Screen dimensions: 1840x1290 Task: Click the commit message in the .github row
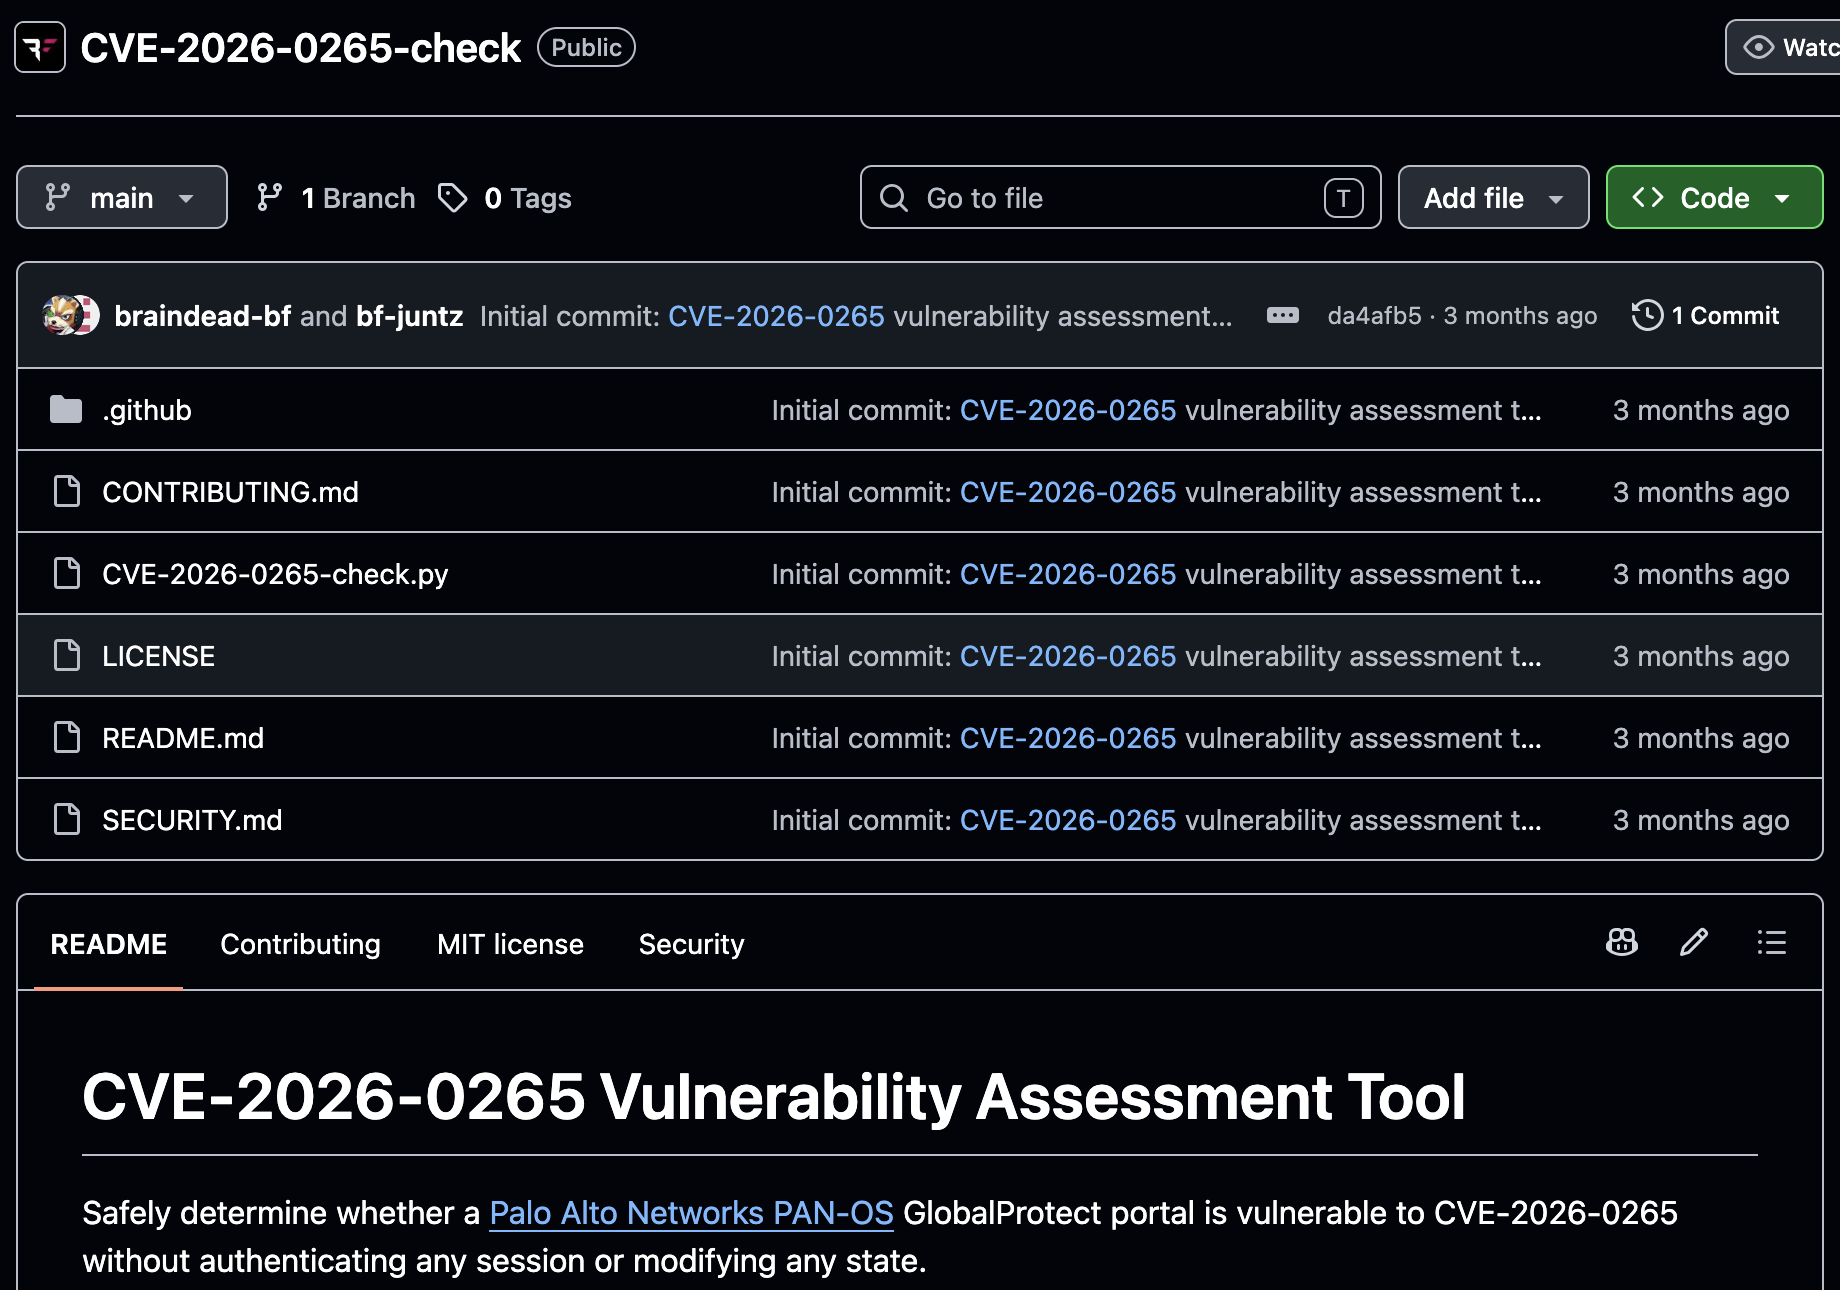[x=1156, y=410]
